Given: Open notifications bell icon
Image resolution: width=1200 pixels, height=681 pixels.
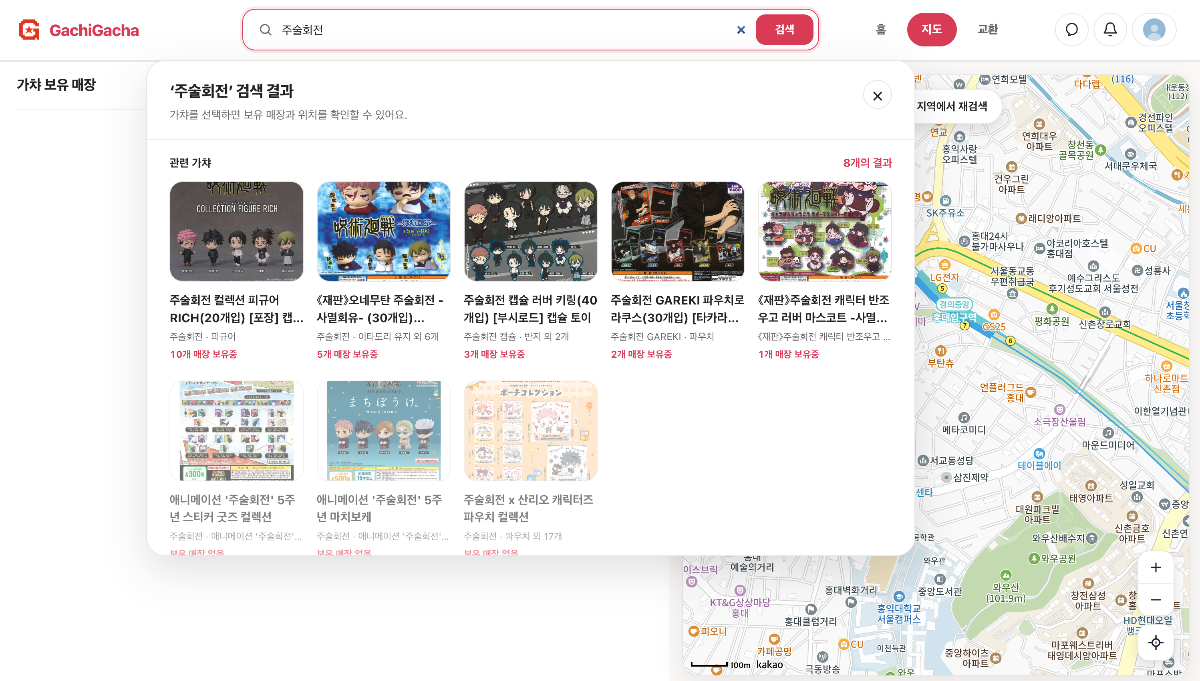Looking at the screenshot, I should [x=1110, y=30].
